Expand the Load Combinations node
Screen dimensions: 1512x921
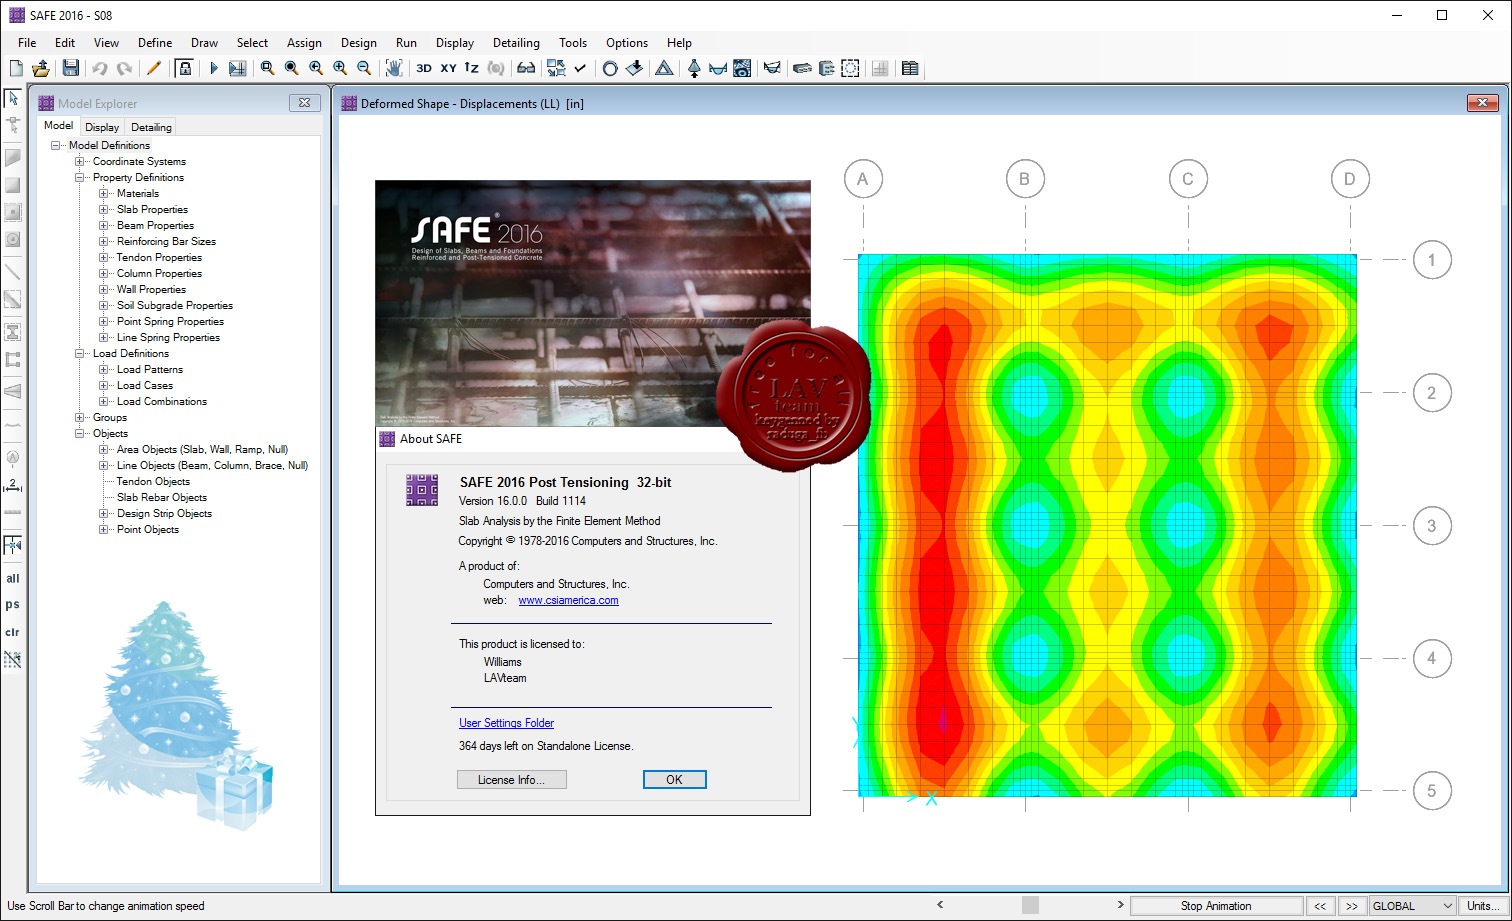(x=104, y=401)
